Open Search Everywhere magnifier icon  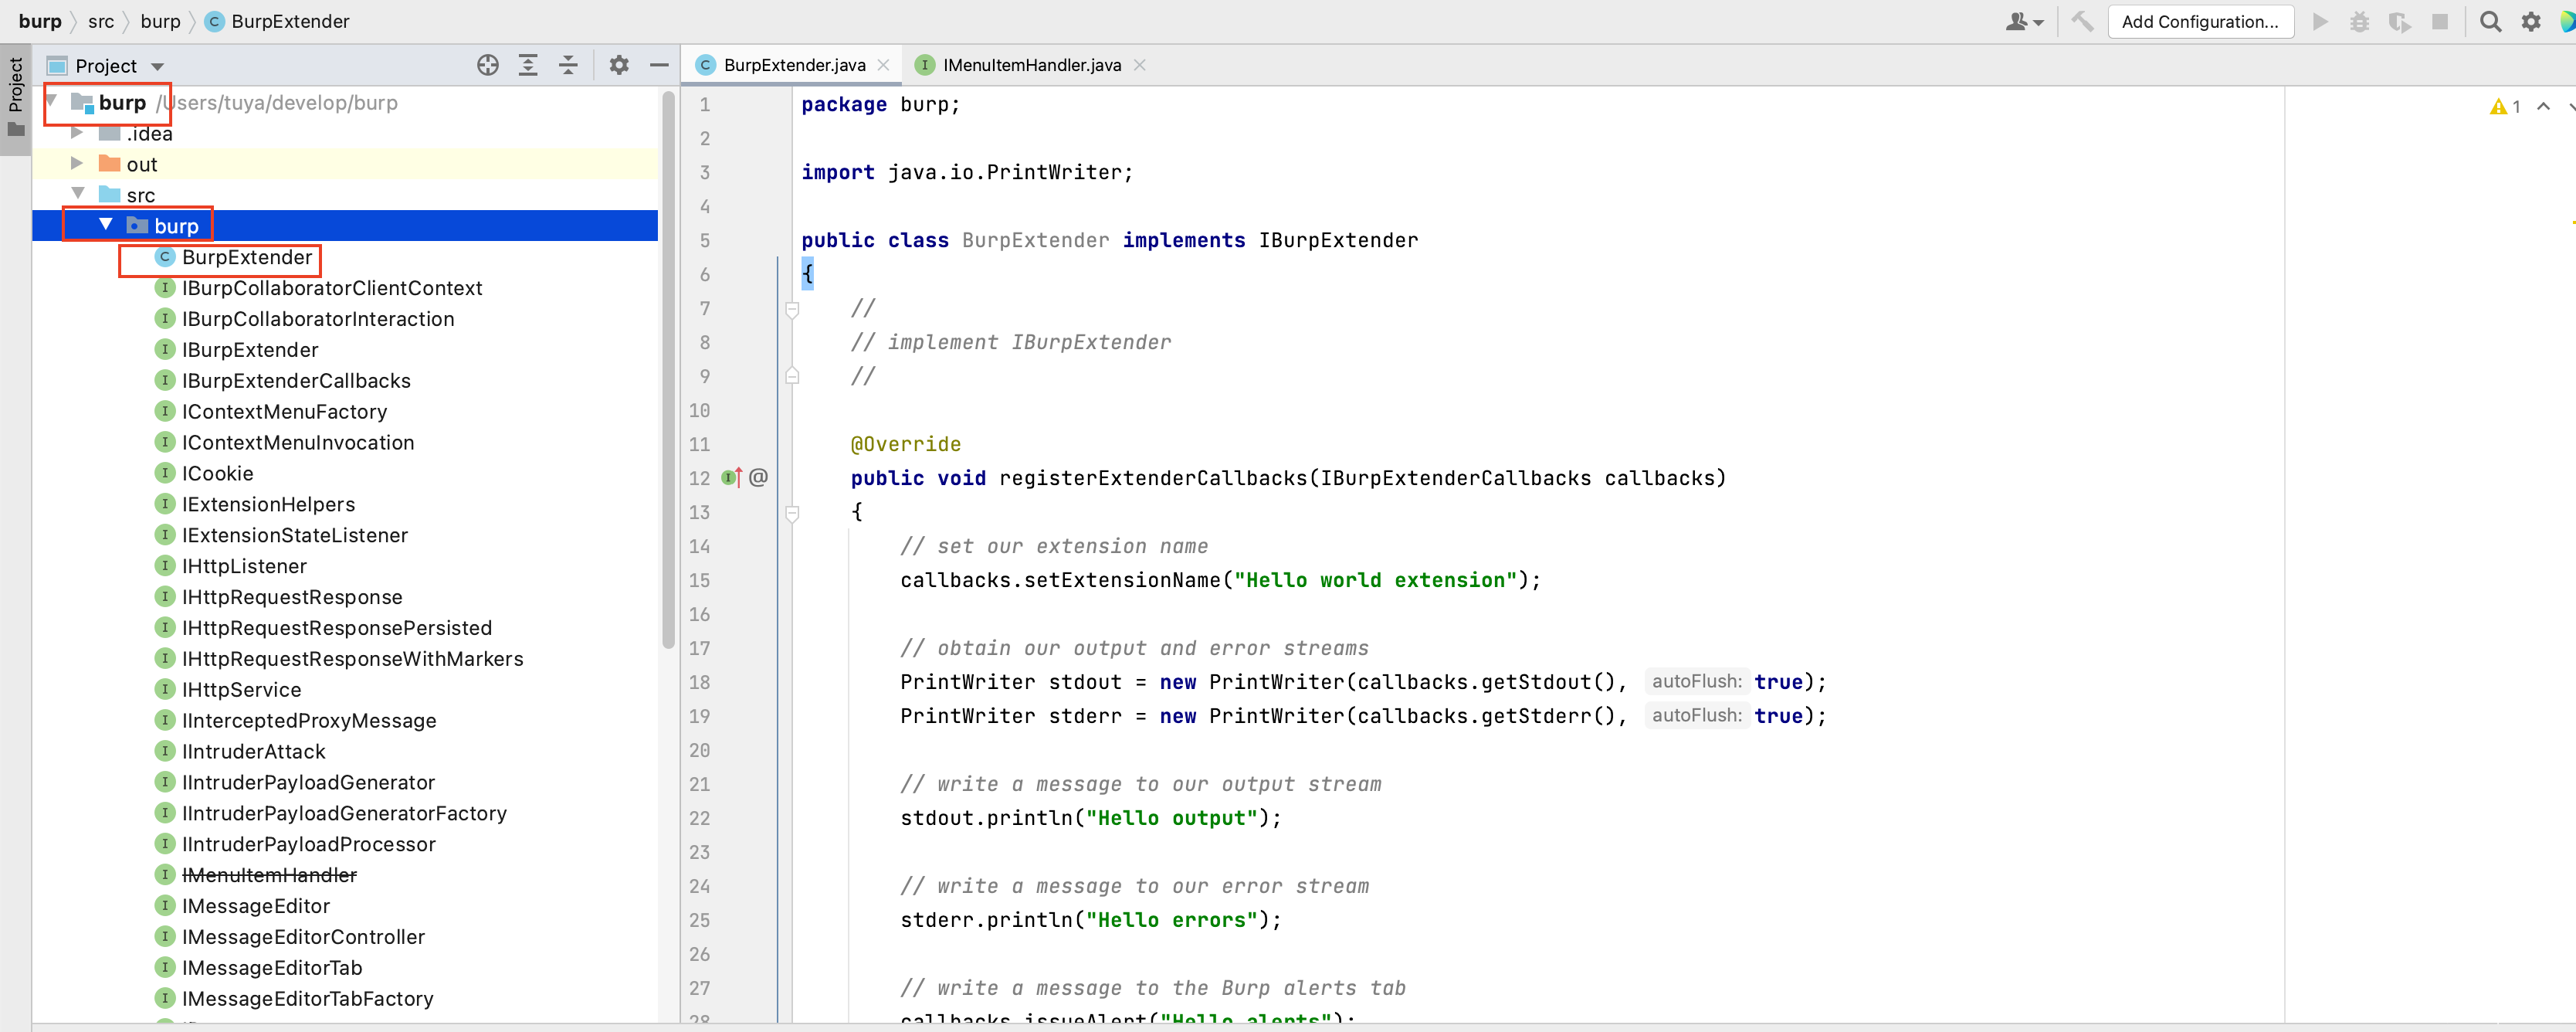(2490, 22)
